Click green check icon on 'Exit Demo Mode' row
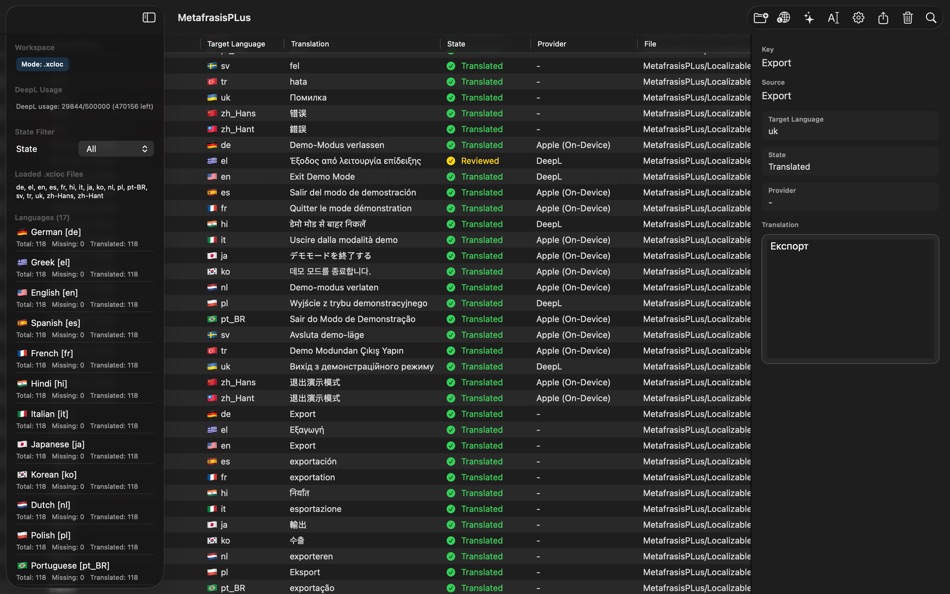950x594 pixels. pyautogui.click(x=451, y=177)
